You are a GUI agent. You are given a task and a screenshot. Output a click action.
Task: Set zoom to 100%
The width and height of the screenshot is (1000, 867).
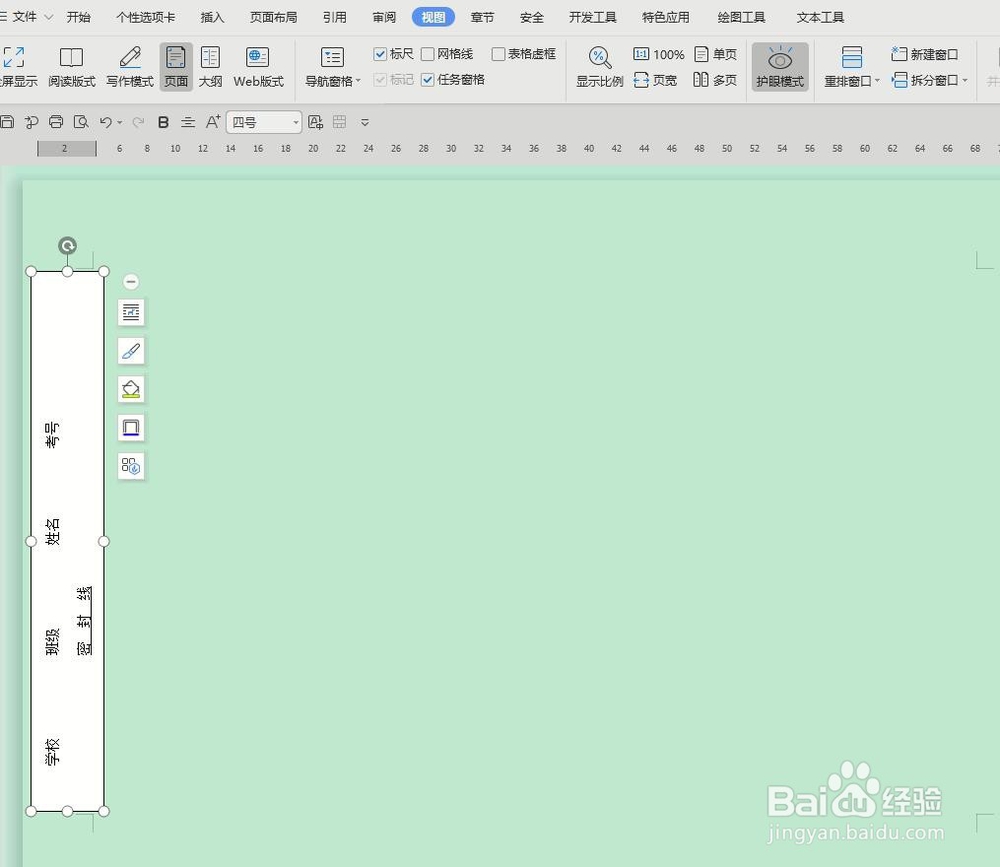click(659, 54)
